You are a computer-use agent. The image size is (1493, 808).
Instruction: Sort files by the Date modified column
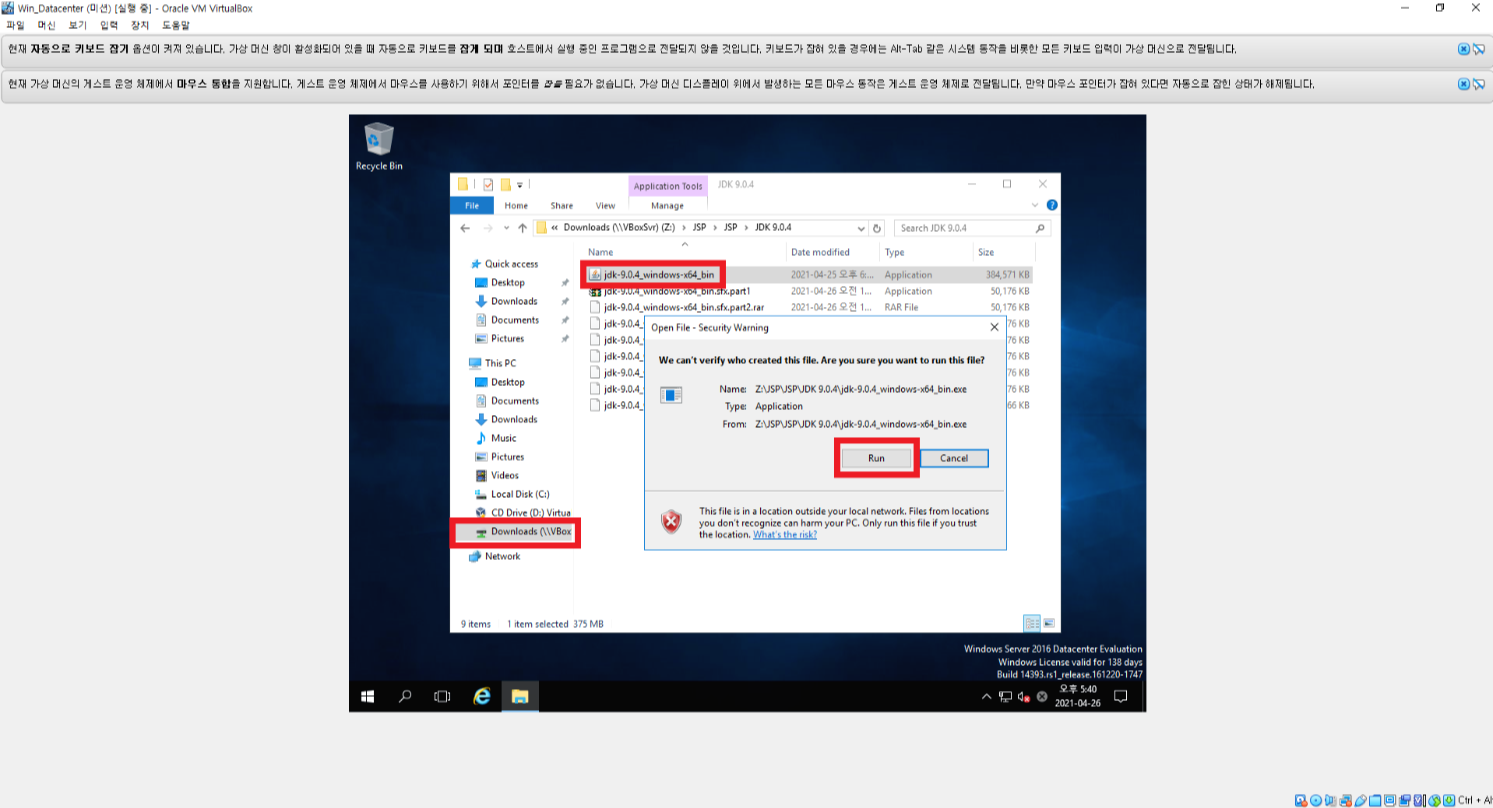820,252
